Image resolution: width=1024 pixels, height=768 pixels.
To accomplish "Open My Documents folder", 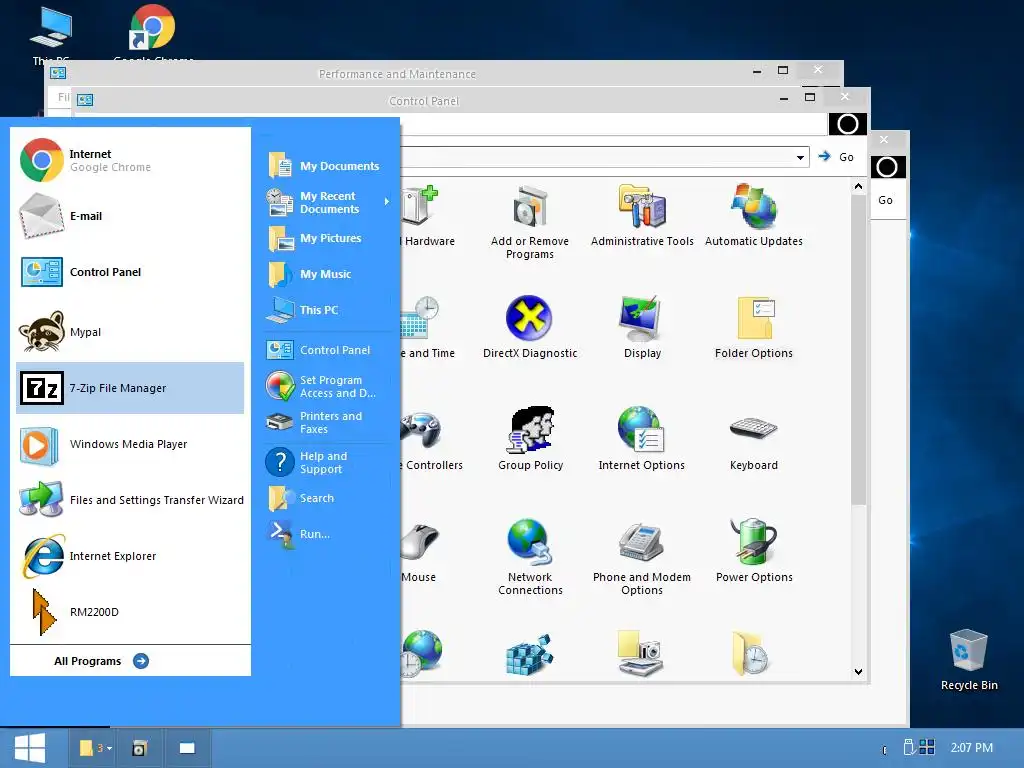I will pyautogui.click(x=328, y=166).
